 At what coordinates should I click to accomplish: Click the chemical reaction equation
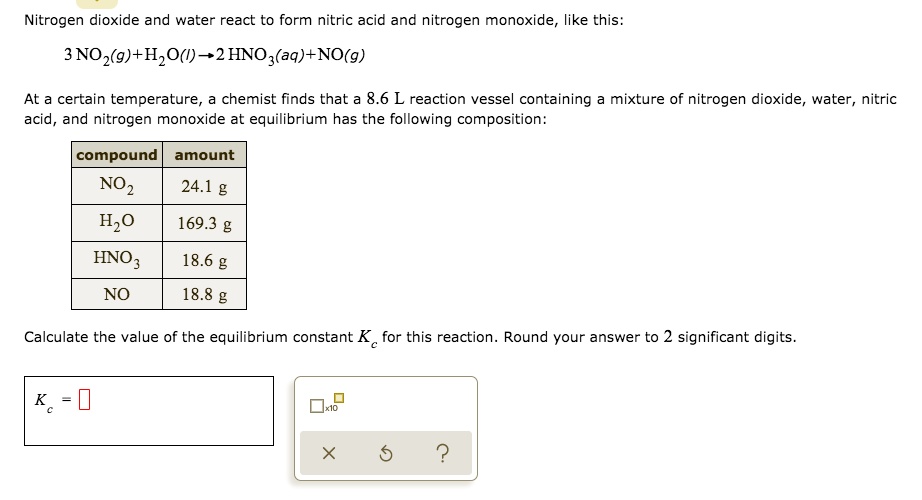pyautogui.click(x=215, y=55)
